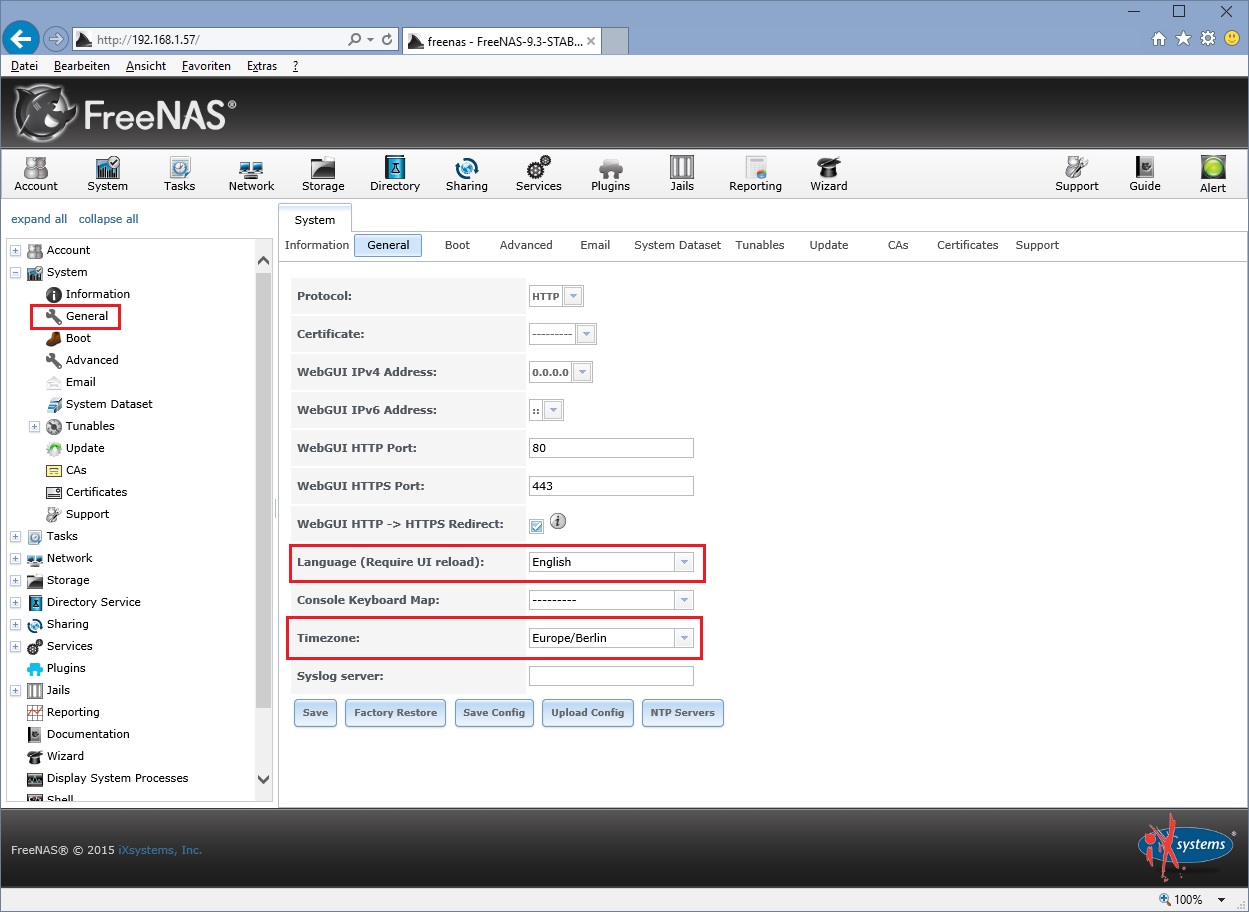Open the Directory toolbar icon

click(x=395, y=173)
